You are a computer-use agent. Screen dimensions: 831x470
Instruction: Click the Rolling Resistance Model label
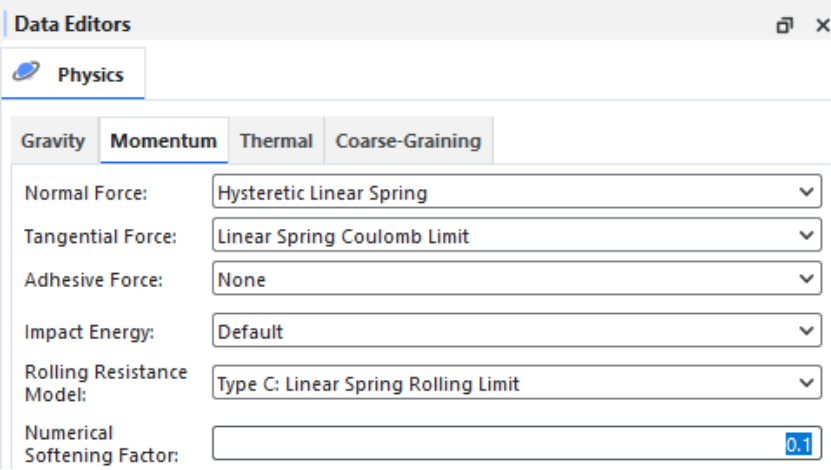coord(106,383)
